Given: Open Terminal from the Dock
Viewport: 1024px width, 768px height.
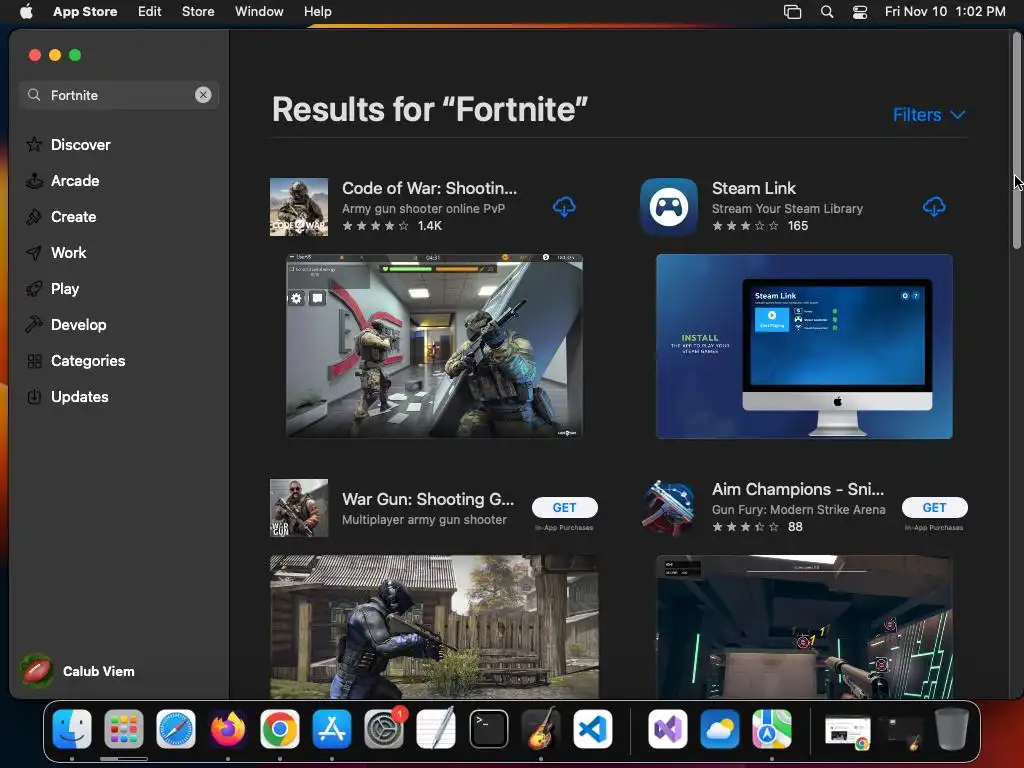Looking at the screenshot, I should pos(488,729).
